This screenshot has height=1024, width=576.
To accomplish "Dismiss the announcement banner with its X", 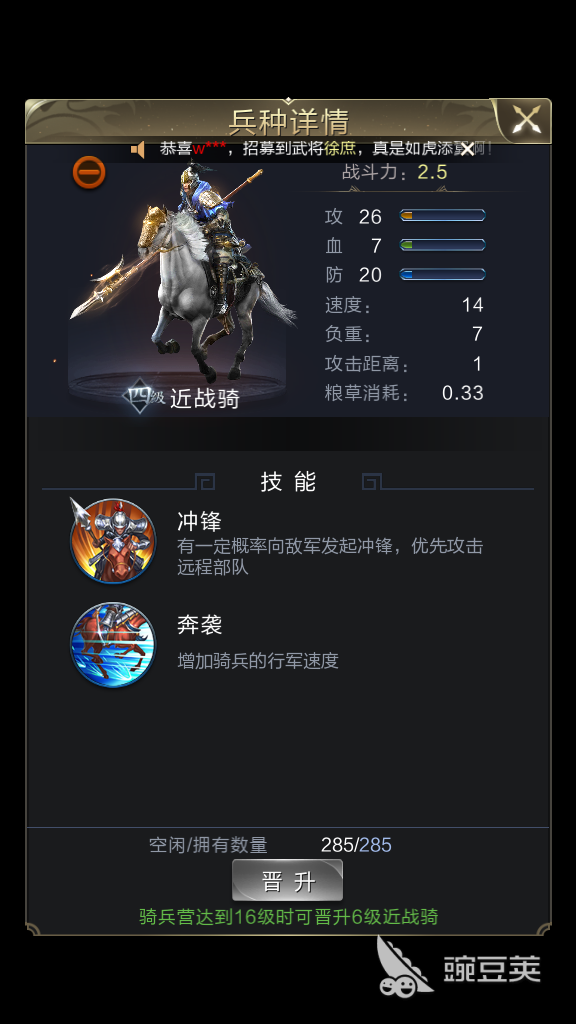I will pos(467,149).
